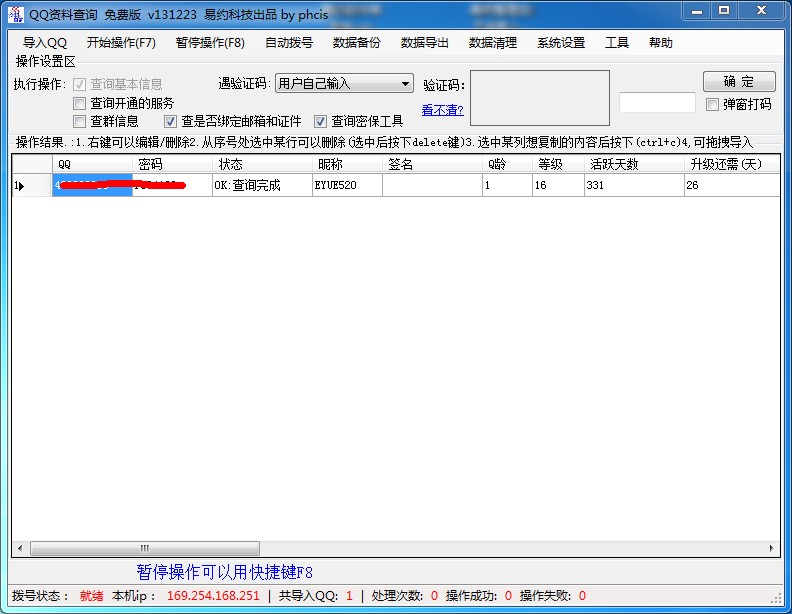
Task: Select the QQ column header
Action: [x=92, y=164]
